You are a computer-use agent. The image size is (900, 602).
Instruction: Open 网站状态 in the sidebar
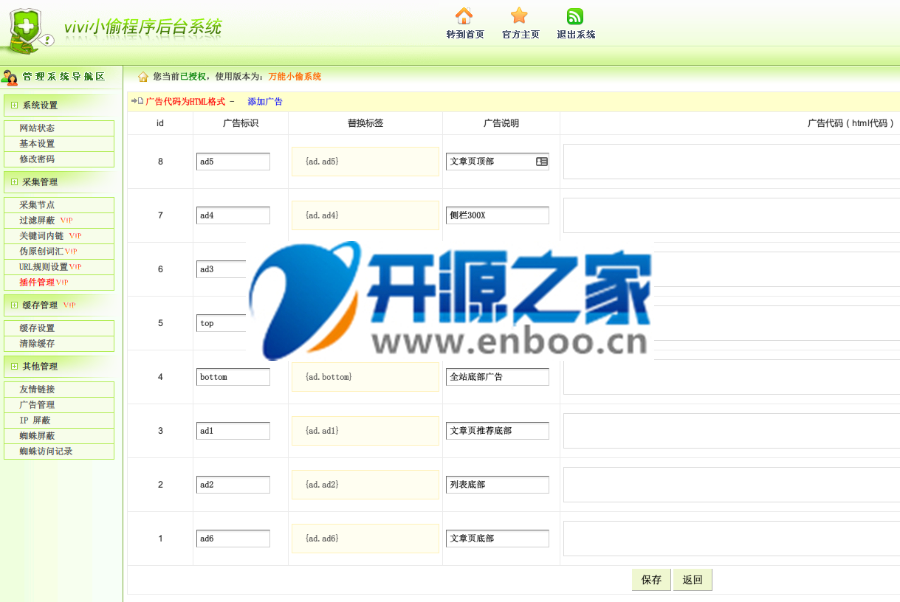59,128
